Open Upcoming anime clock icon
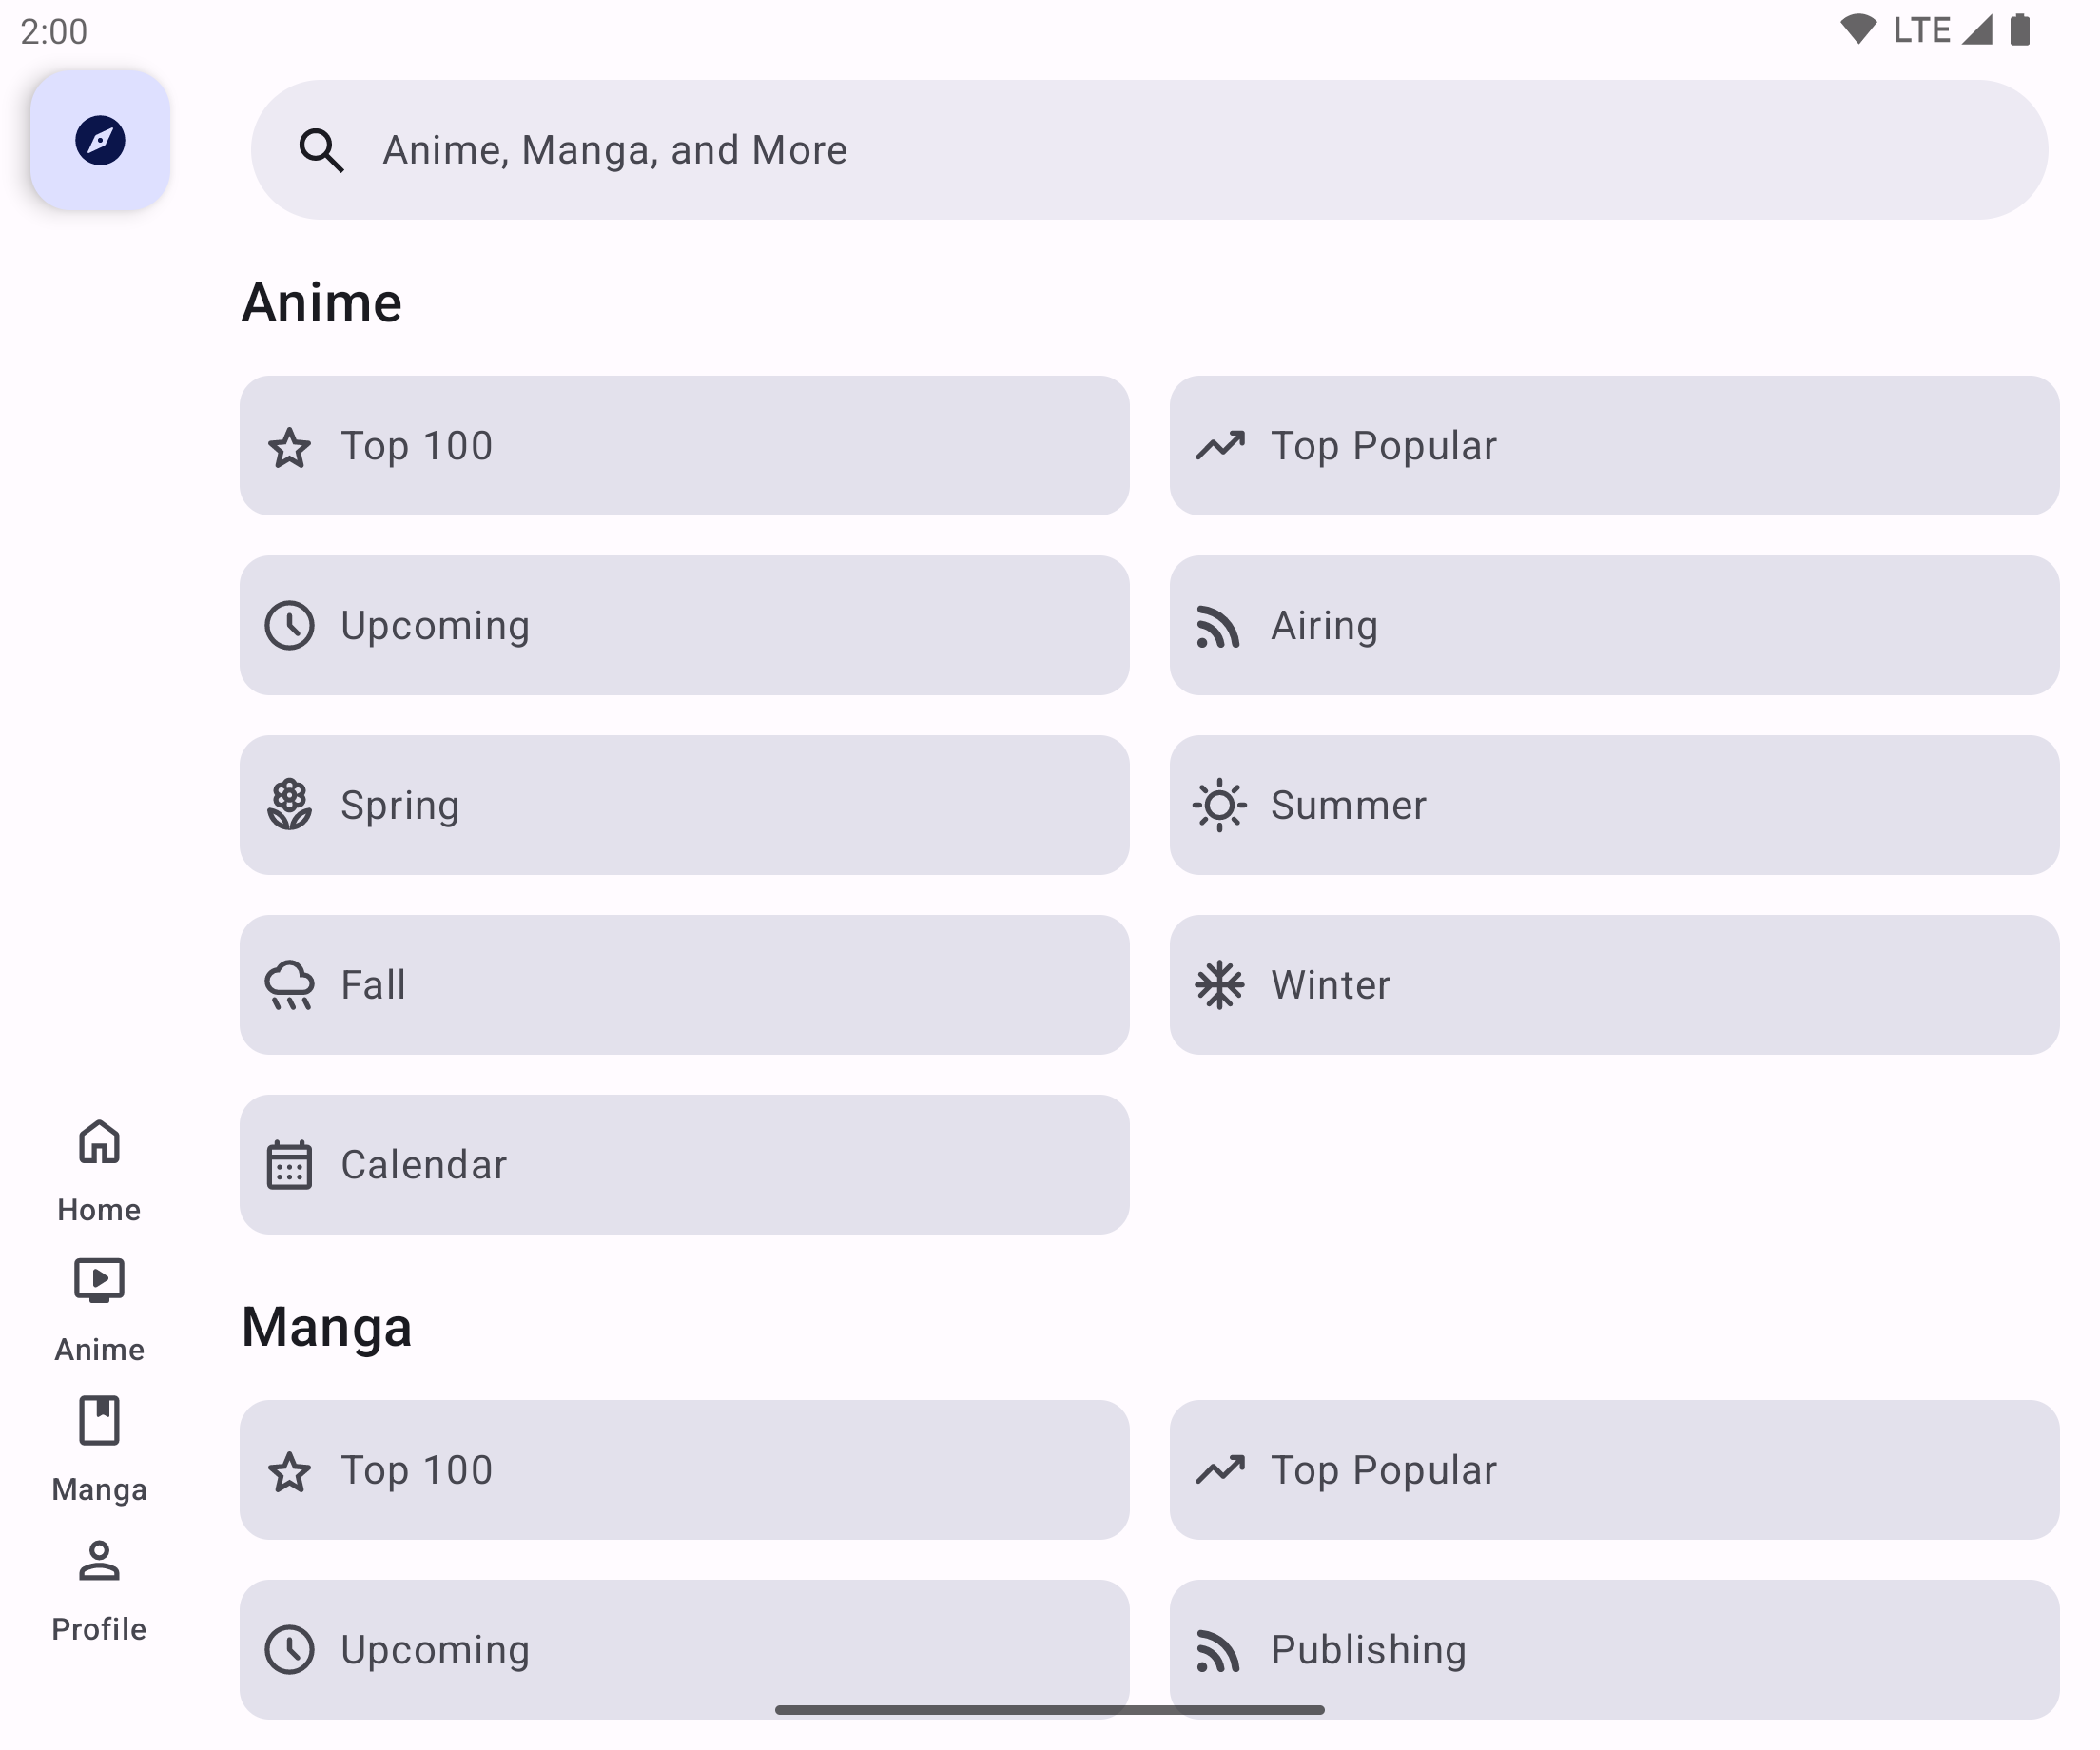The image size is (2100, 1750). coord(290,626)
